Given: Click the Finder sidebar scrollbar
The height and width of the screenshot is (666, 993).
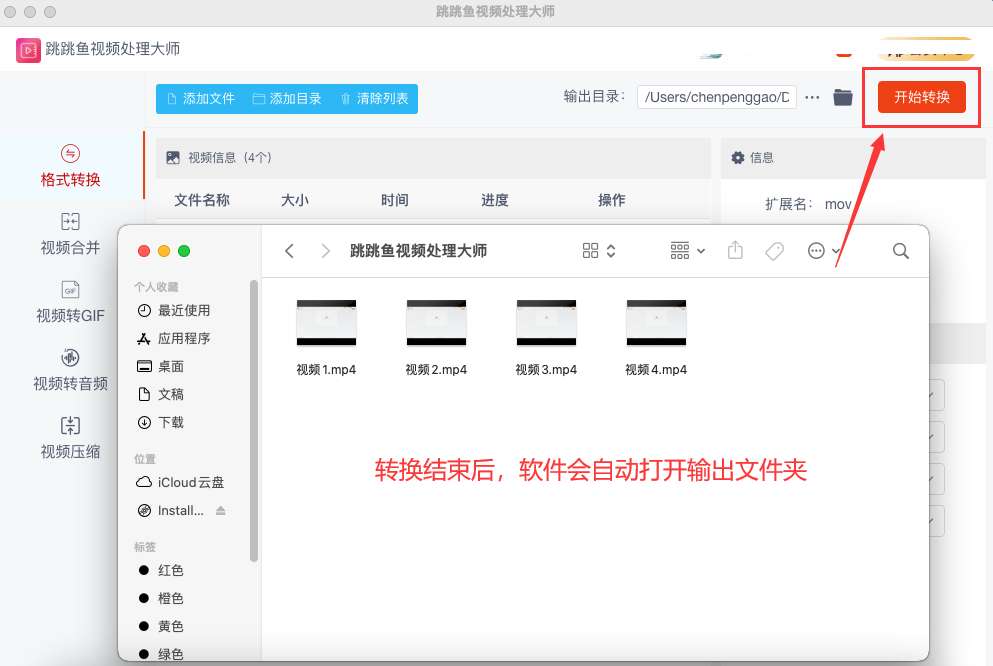Looking at the screenshot, I should [254, 421].
